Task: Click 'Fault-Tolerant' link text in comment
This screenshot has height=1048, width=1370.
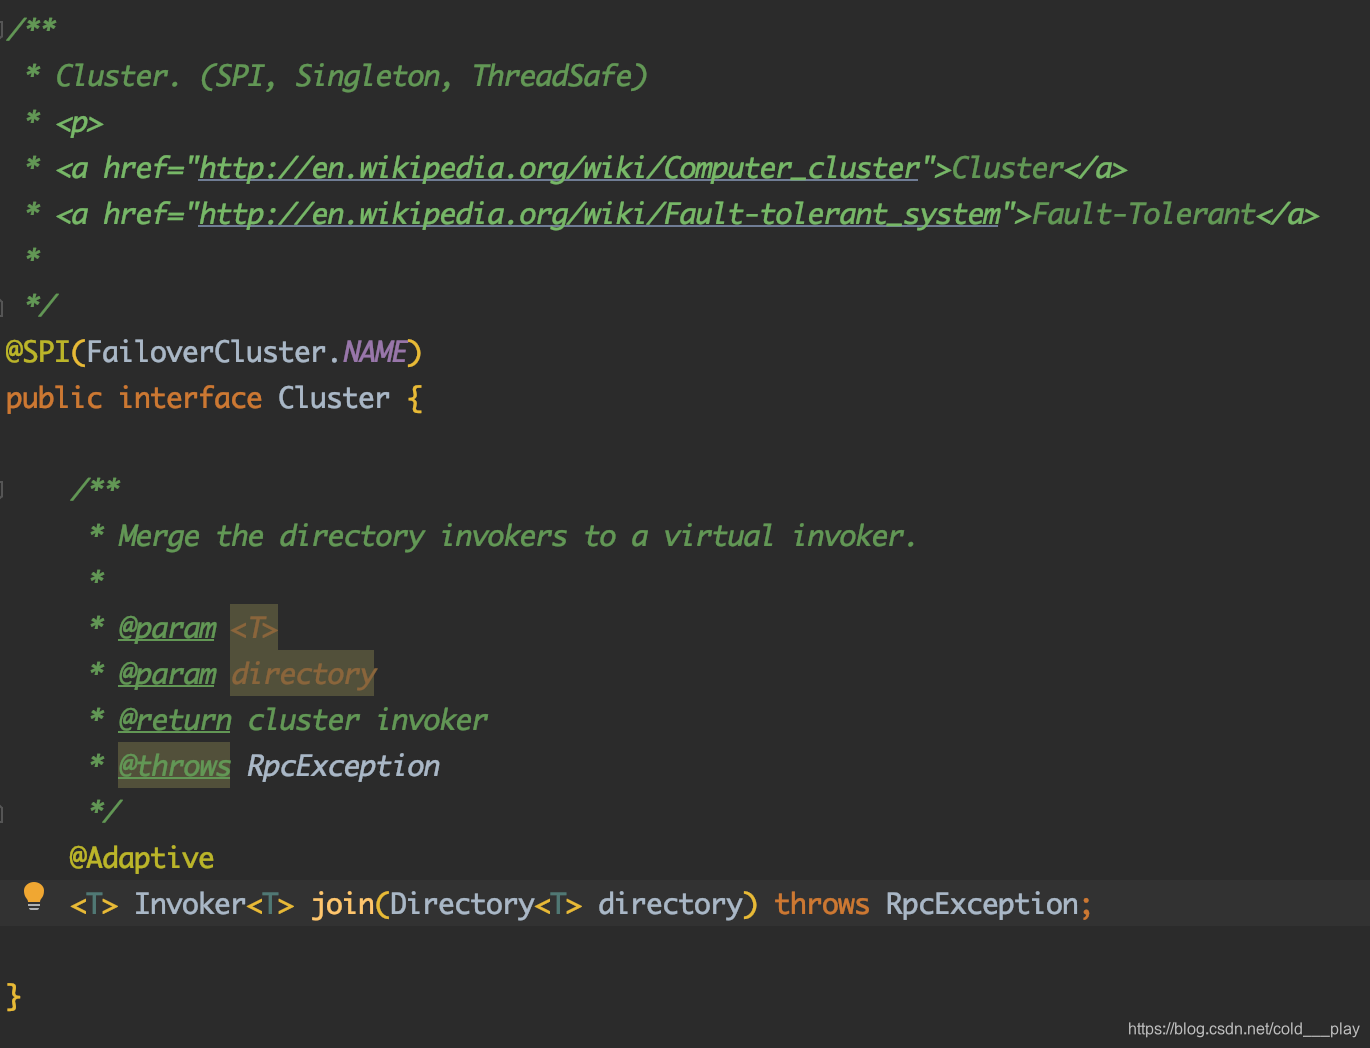Action: coord(1143,214)
